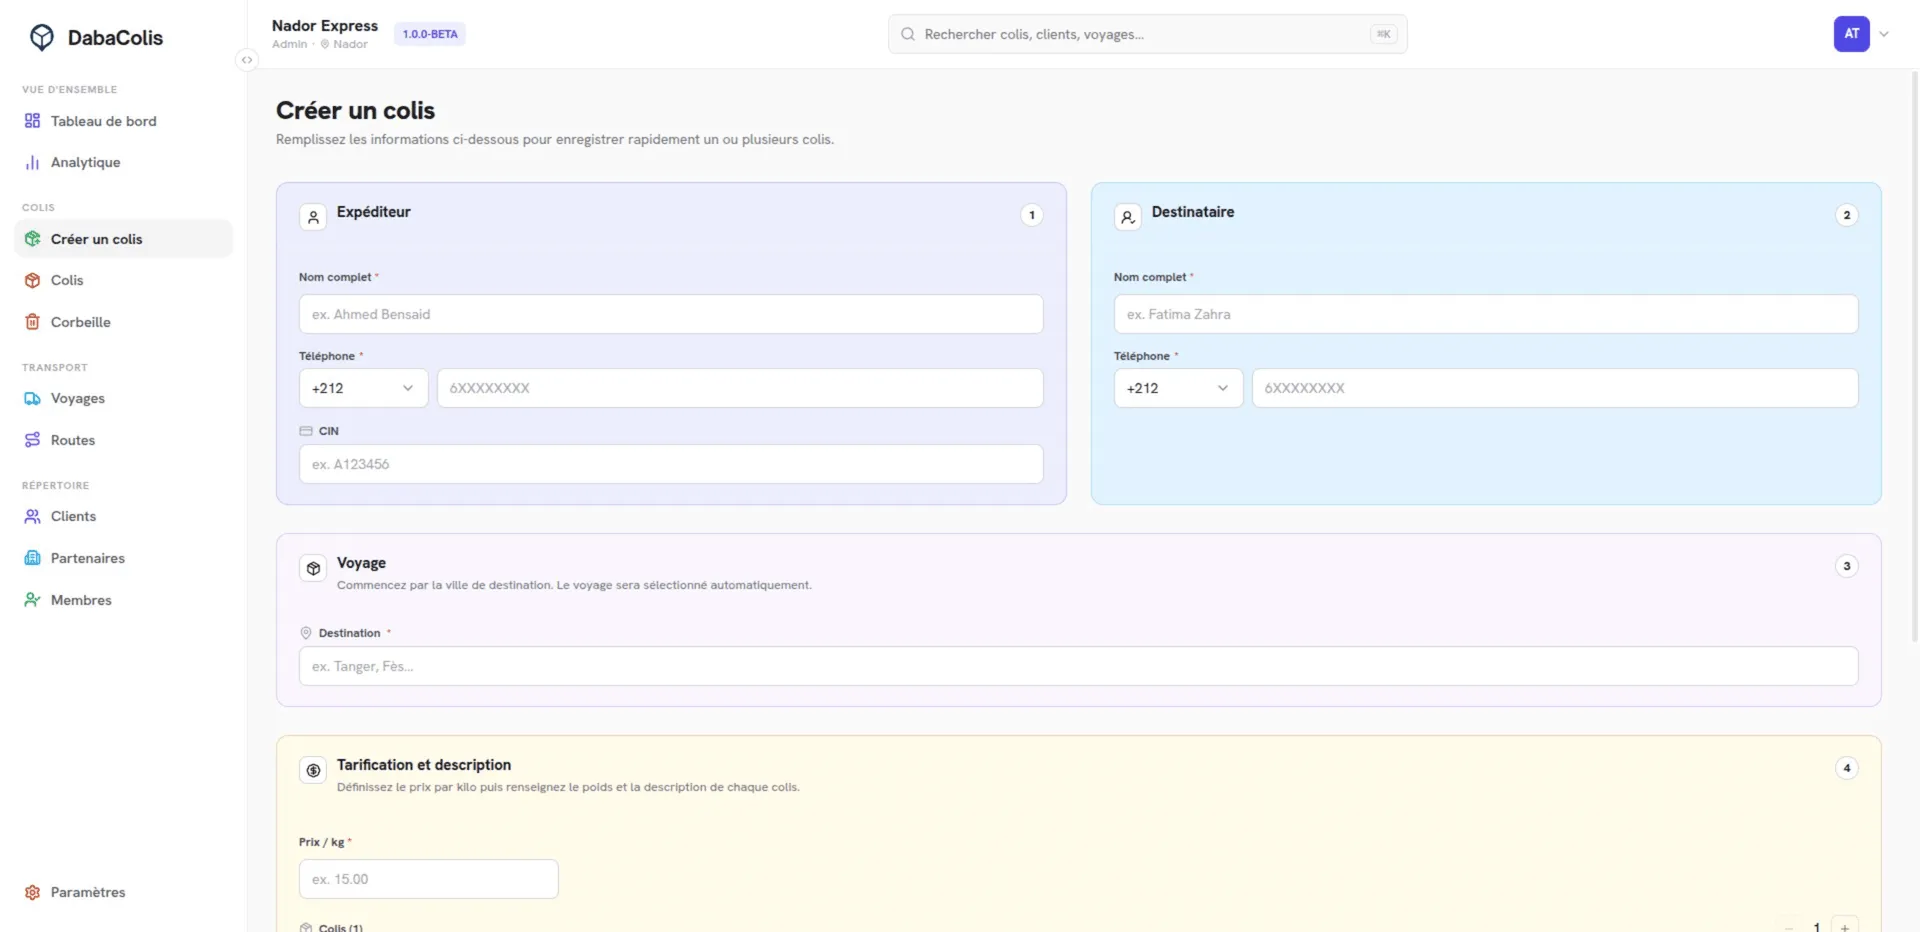Open the Partenaires page
The width and height of the screenshot is (1920, 932).
point(124,558)
